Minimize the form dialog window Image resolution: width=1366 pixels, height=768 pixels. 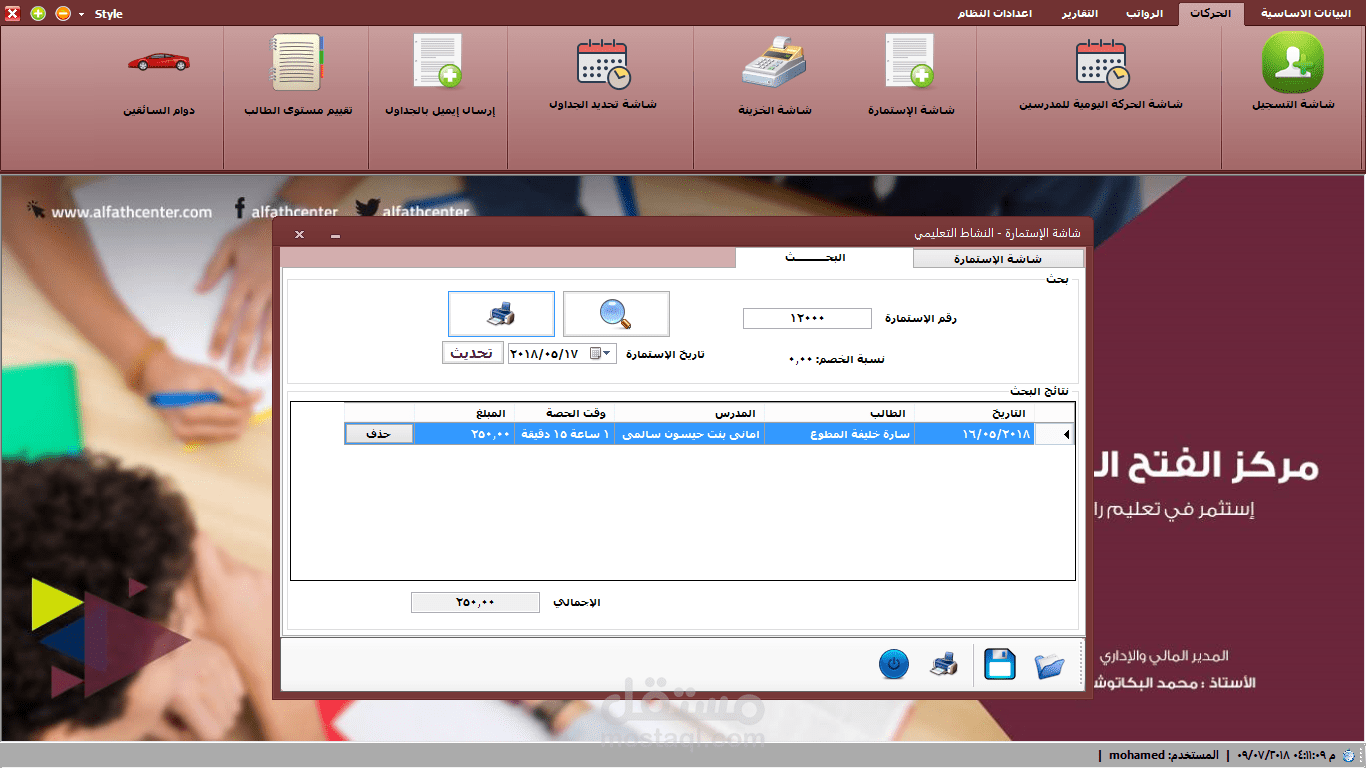[x=335, y=235]
